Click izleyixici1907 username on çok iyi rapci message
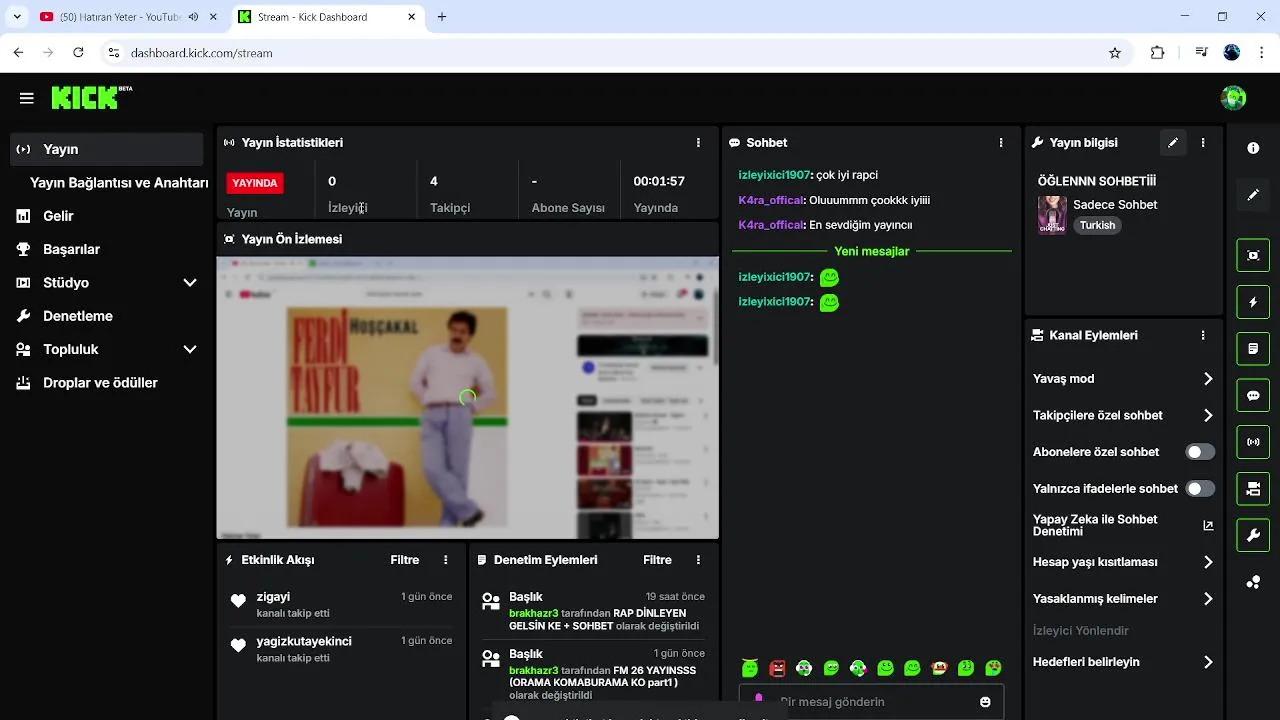This screenshot has width=1280, height=720. coord(774,175)
